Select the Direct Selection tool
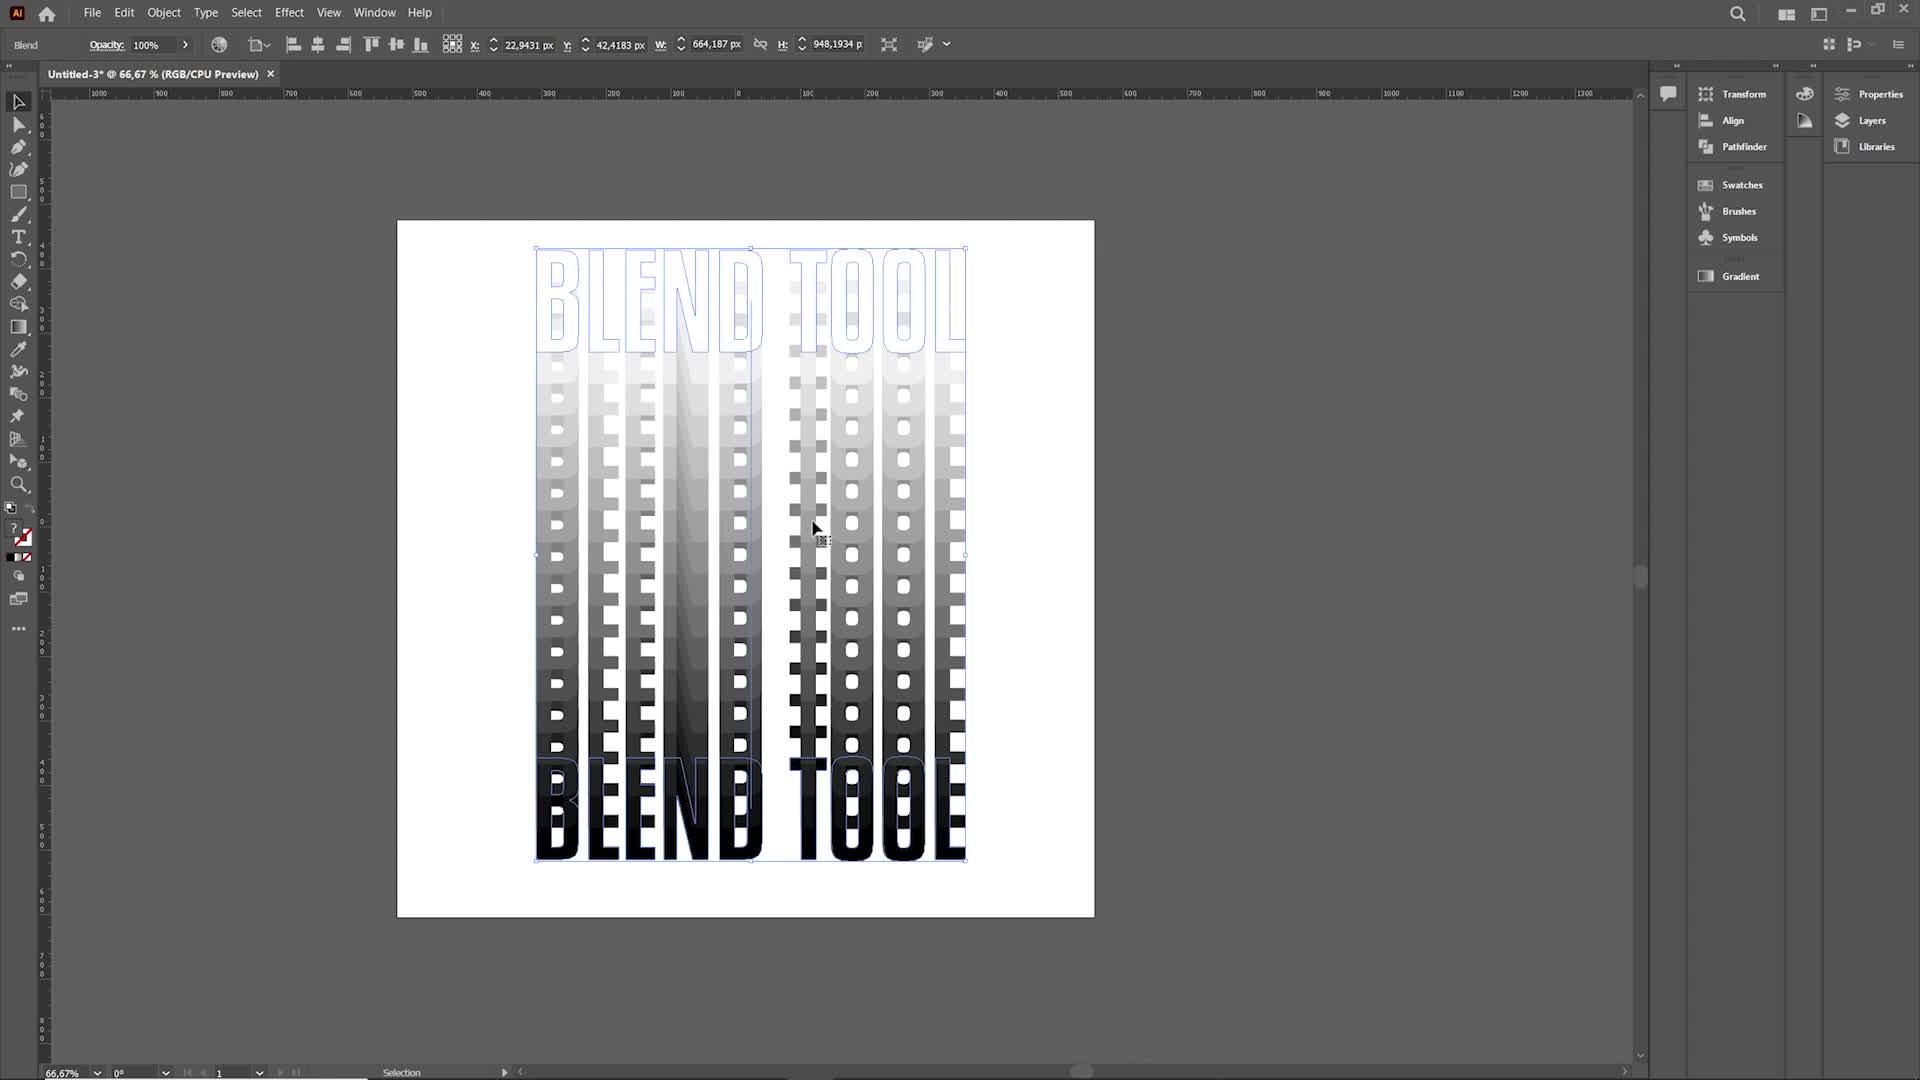The height and width of the screenshot is (1080, 1920). coord(18,125)
